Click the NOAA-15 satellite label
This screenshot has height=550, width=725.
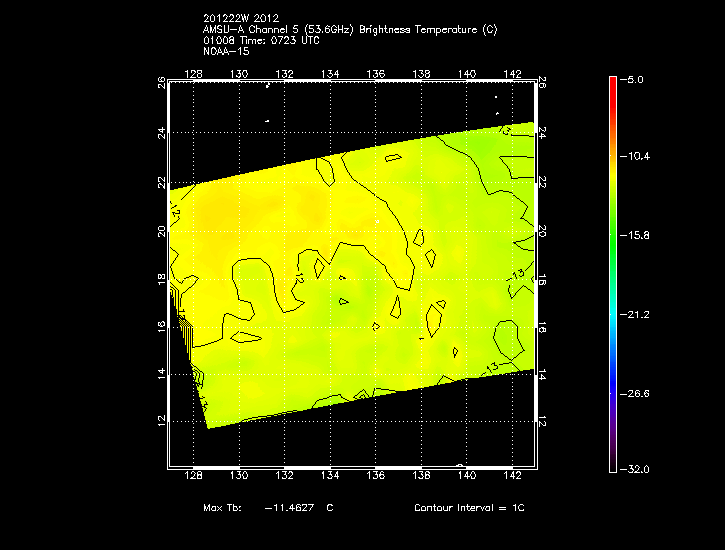pyautogui.click(x=225, y=50)
